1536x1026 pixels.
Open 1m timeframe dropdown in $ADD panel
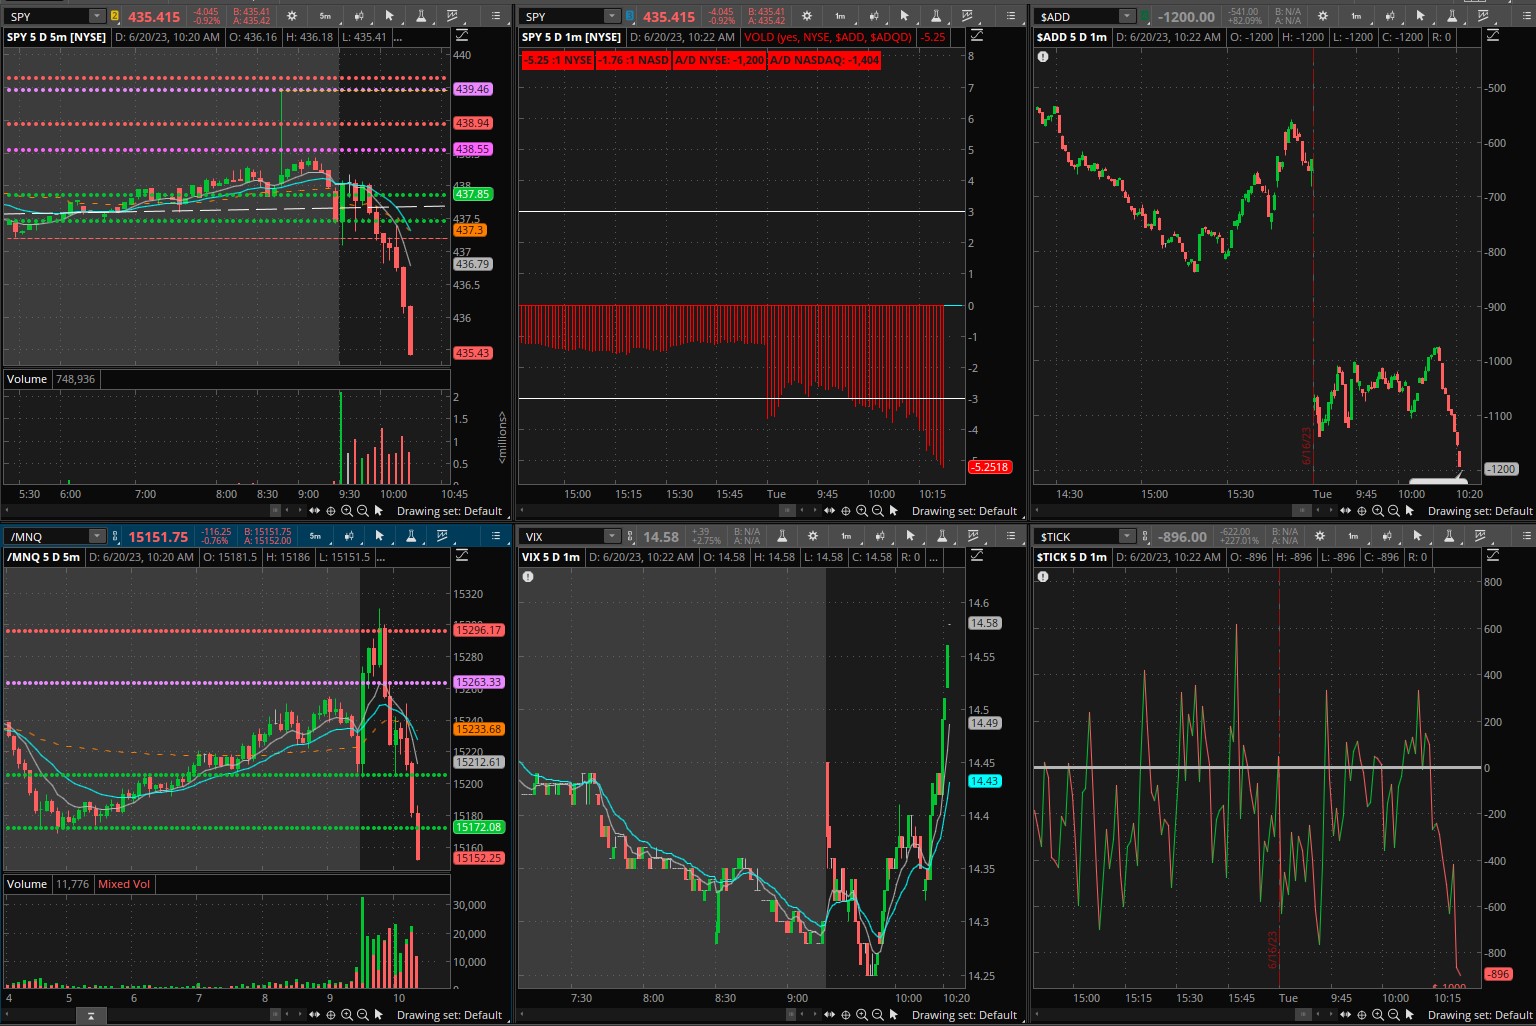1356,16
